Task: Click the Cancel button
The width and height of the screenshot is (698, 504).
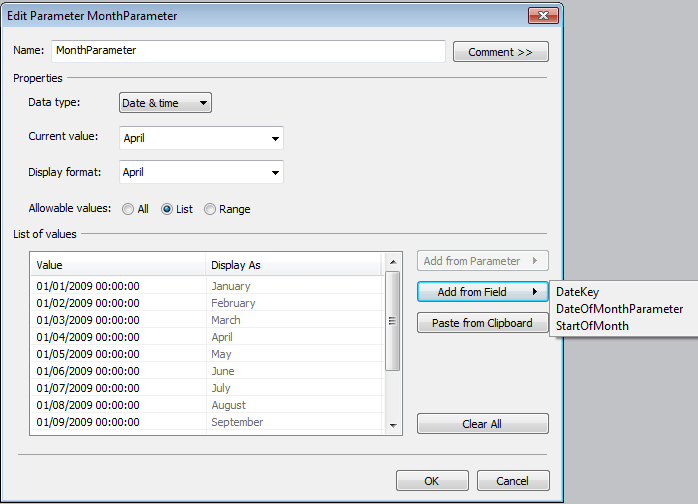Action: tap(513, 481)
